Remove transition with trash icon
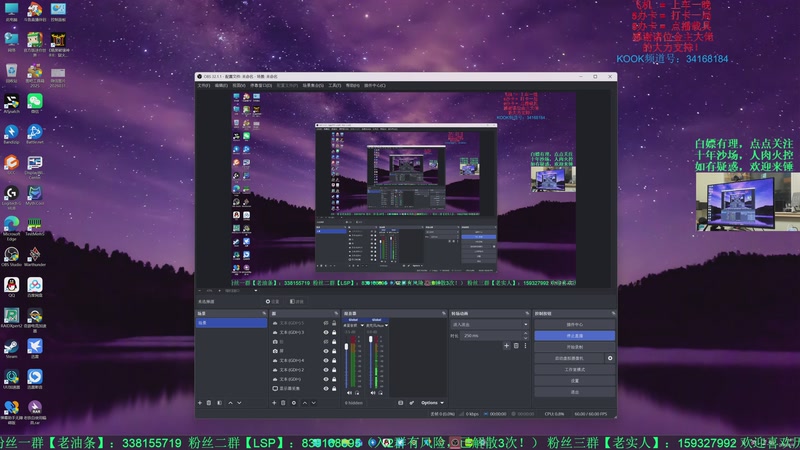 click(516, 346)
